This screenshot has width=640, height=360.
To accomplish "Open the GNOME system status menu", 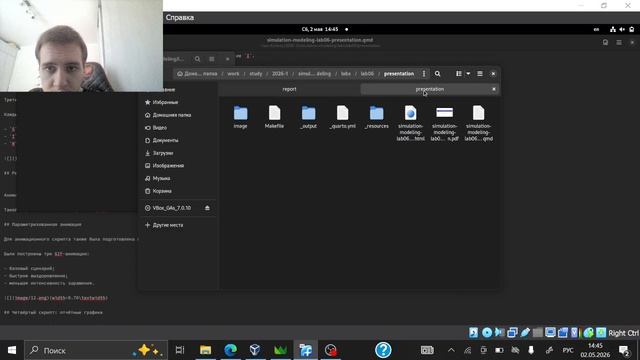I will (622, 29).
